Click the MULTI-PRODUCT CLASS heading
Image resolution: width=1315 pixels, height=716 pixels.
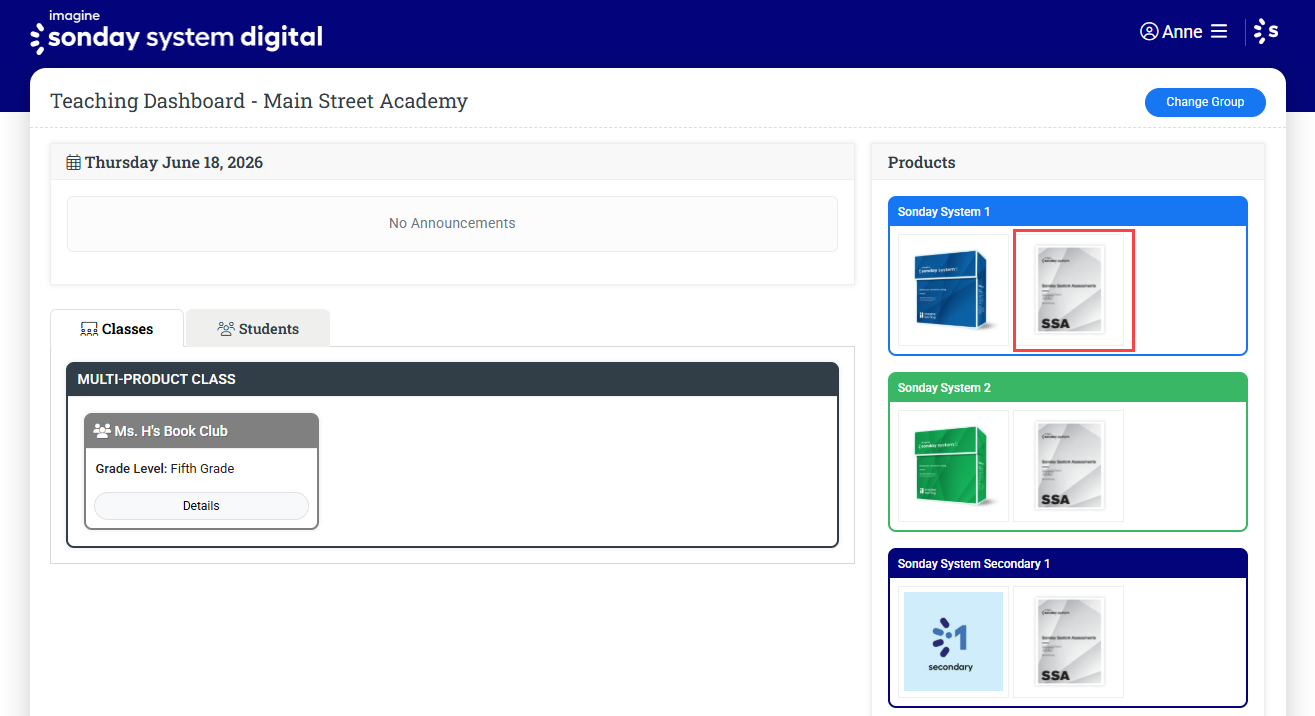click(x=156, y=379)
